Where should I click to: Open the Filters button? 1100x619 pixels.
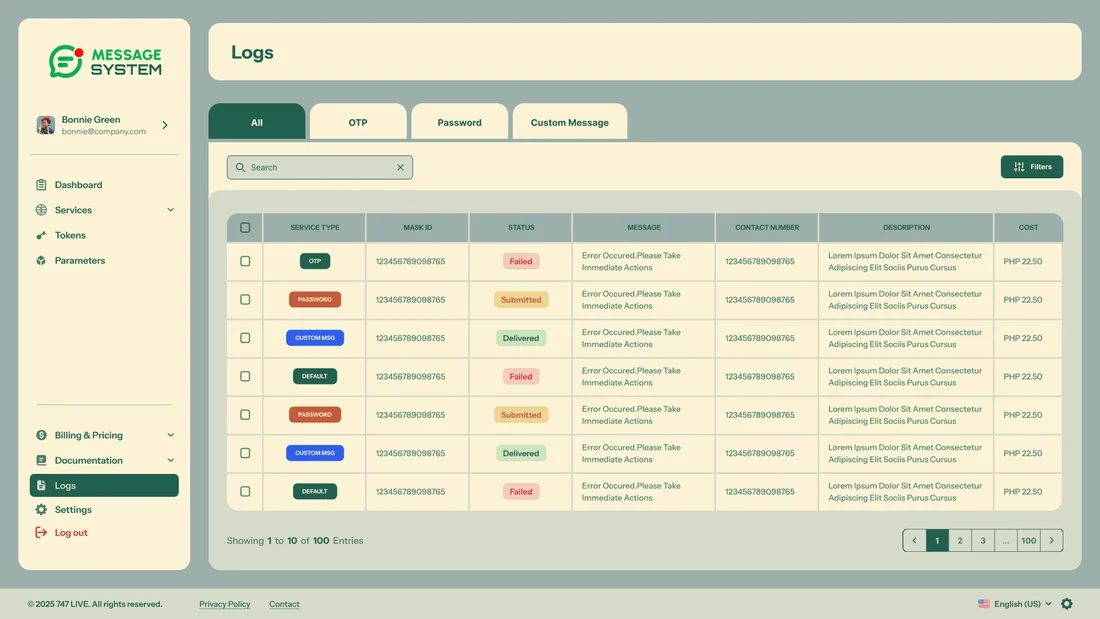[x=1032, y=166]
